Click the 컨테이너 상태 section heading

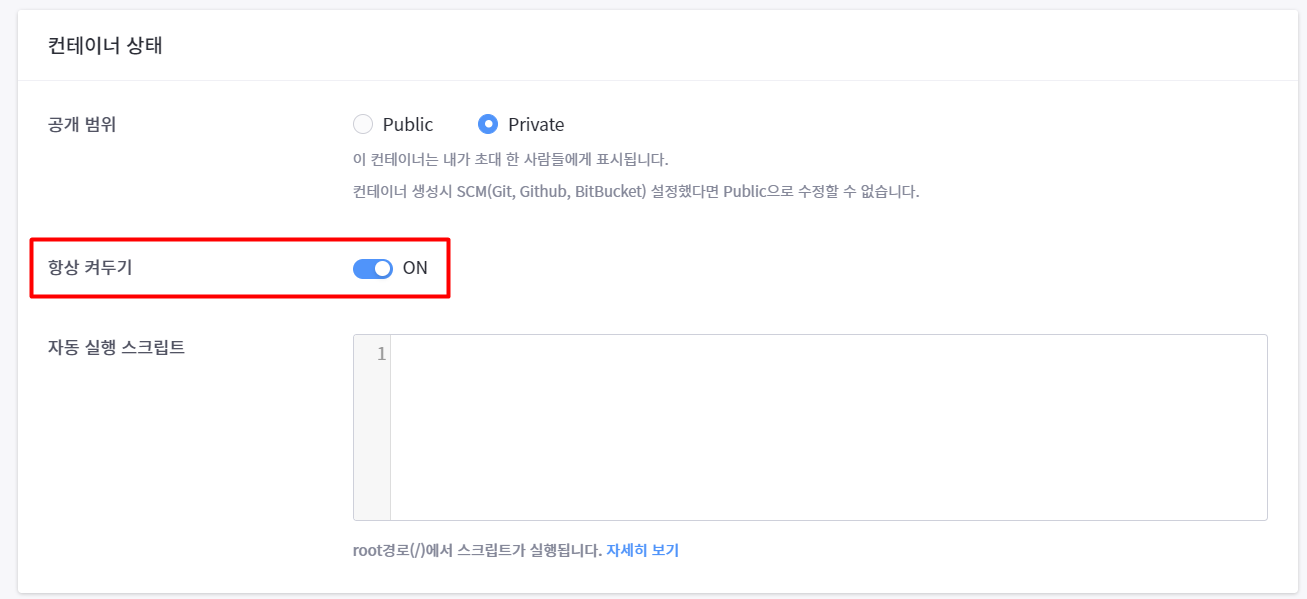105,46
